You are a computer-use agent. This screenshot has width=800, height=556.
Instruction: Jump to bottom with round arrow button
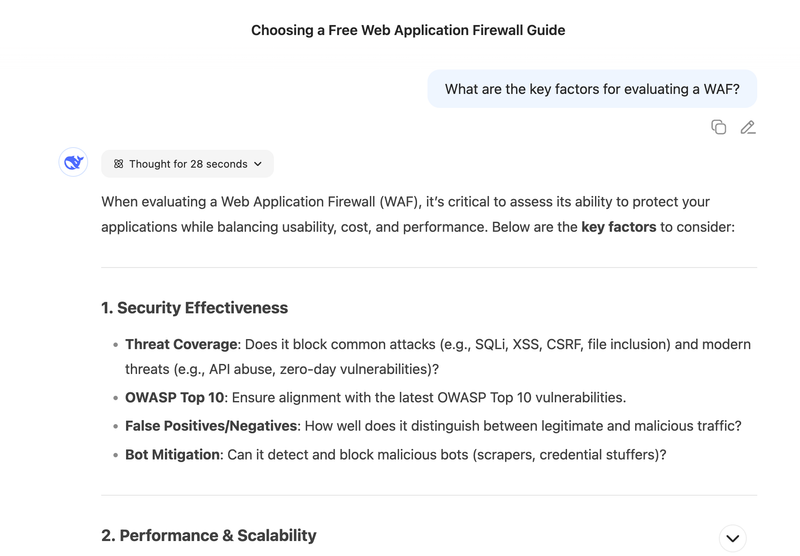(733, 538)
